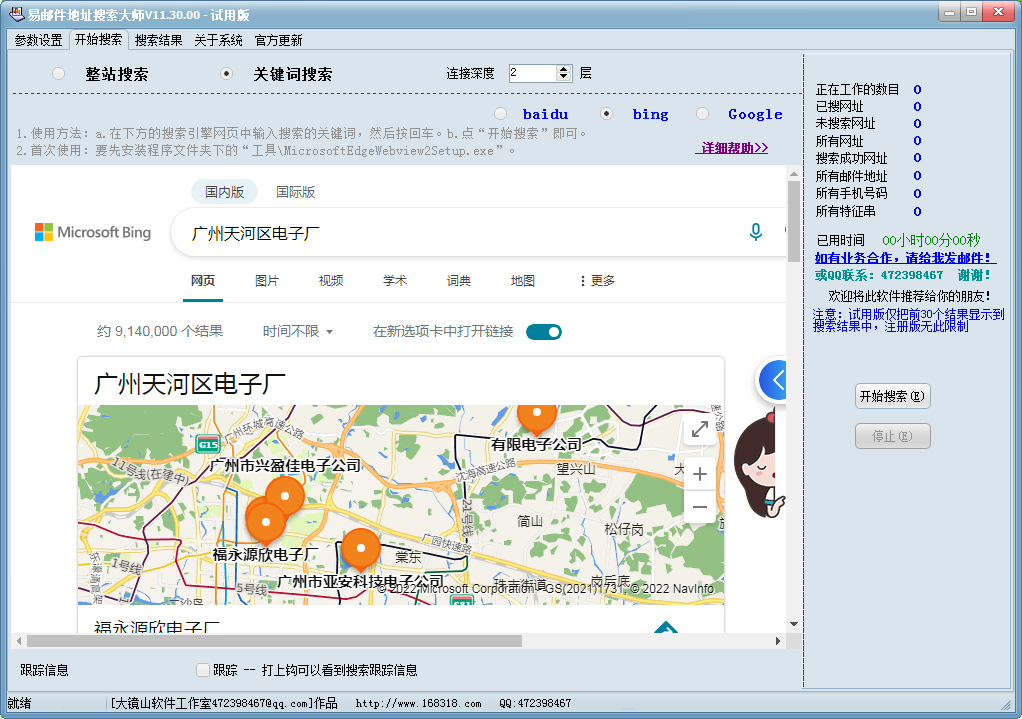The height and width of the screenshot is (719, 1022).
Task: Open 关于系统 tab
Action: click(x=218, y=40)
